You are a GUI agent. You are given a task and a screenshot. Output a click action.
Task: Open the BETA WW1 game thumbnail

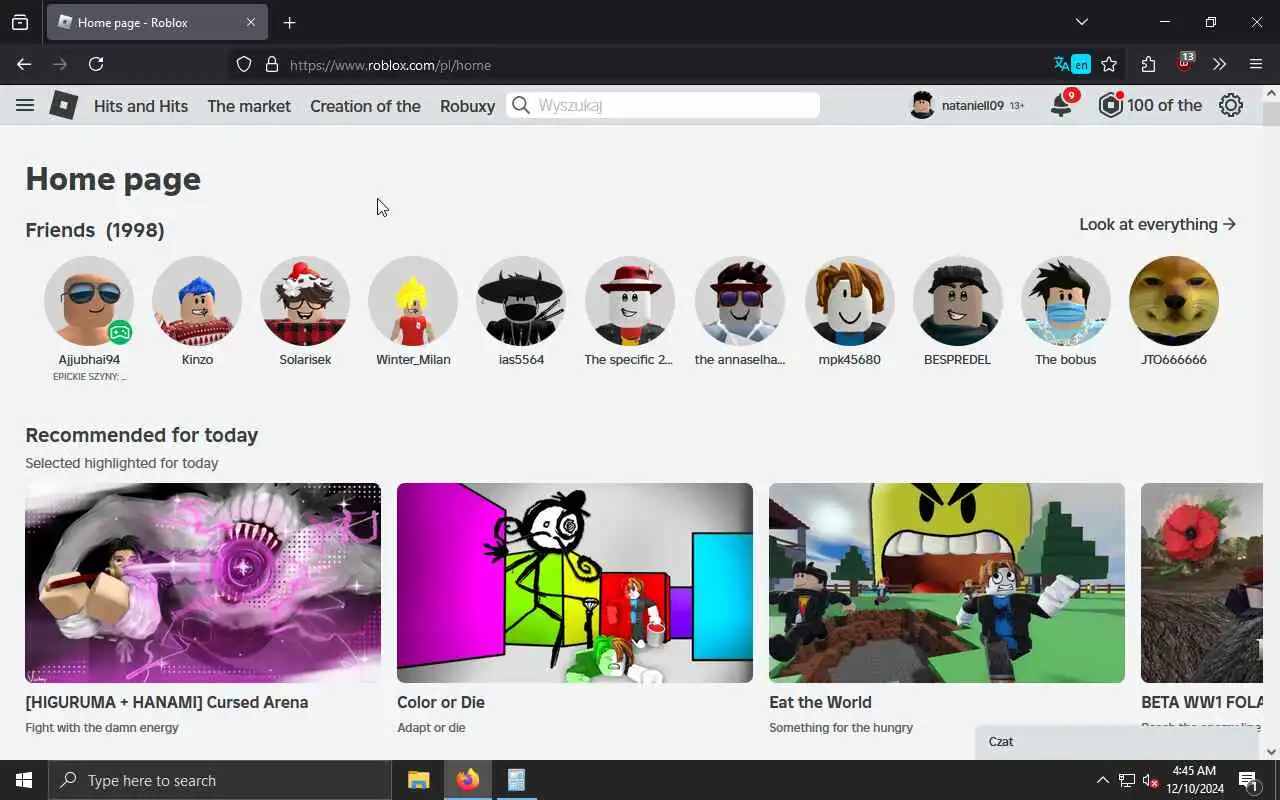pyautogui.click(x=1202, y=583)
